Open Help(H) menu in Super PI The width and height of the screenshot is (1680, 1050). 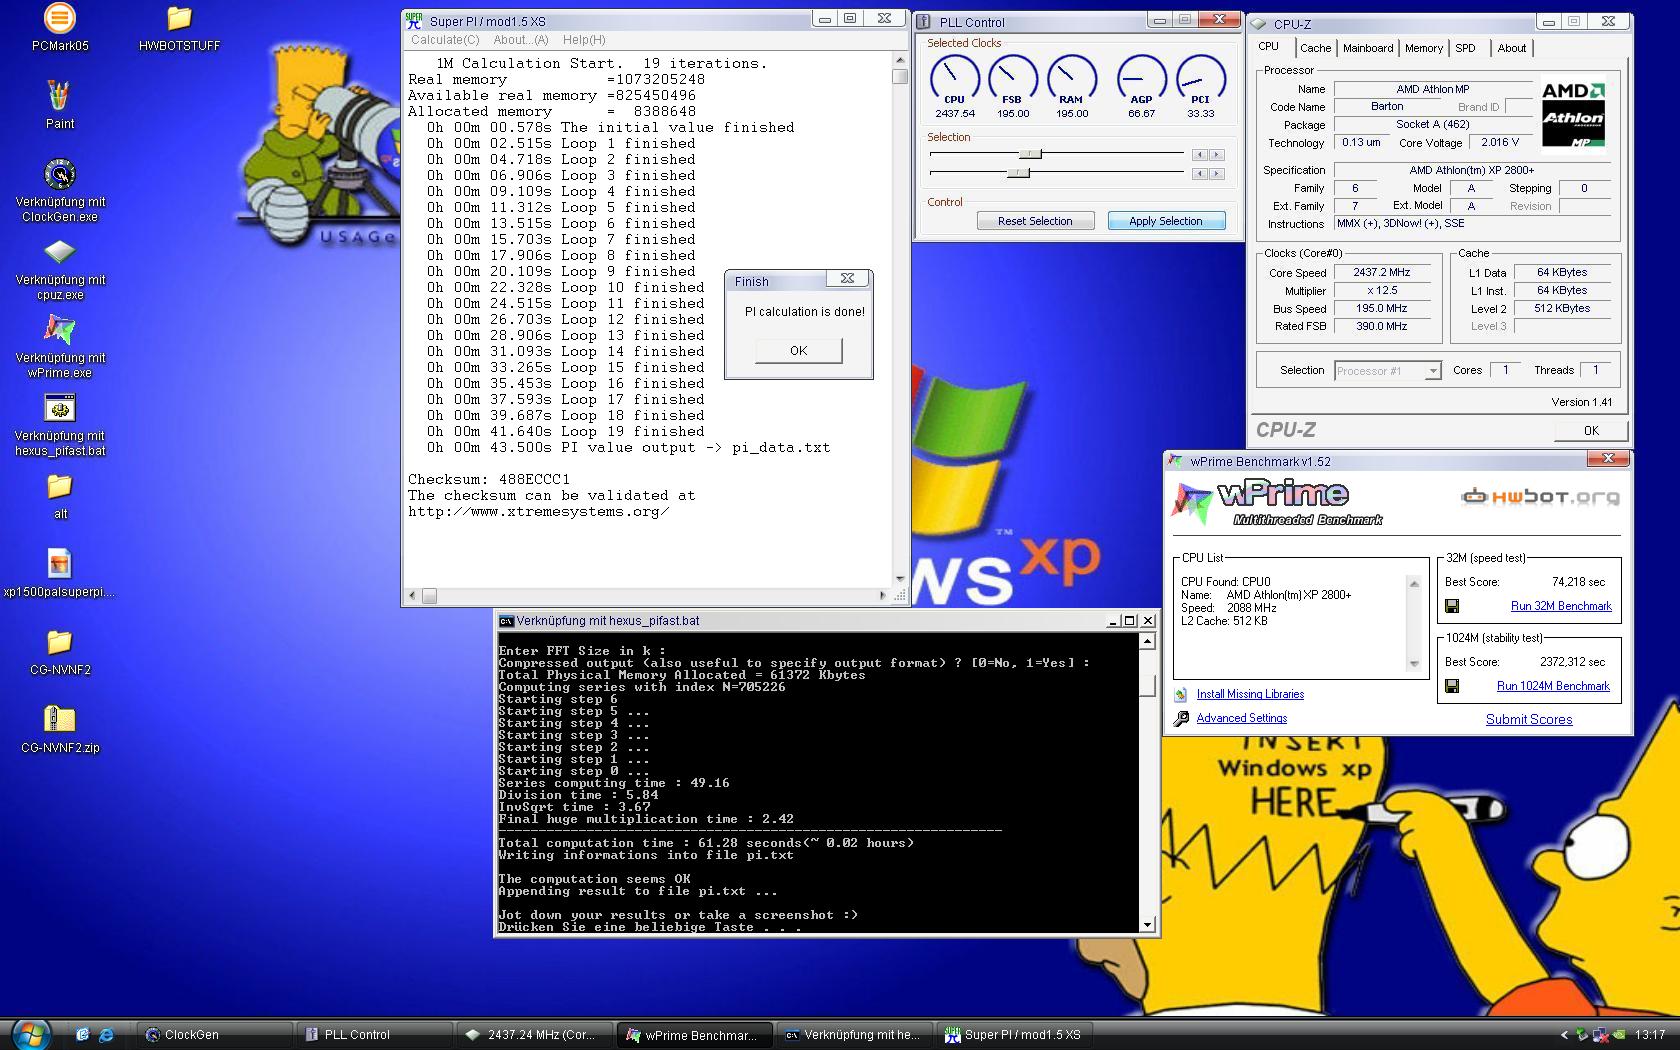(x=584, y=40)
